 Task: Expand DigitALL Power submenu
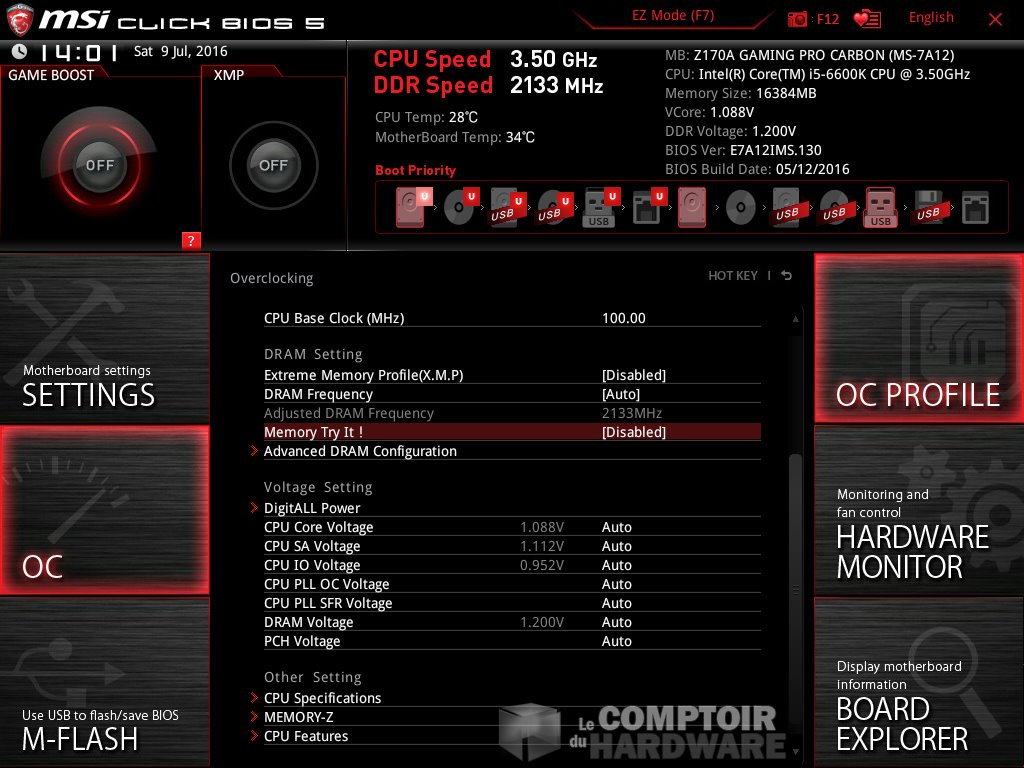pyautogui.click(x=312, y=508)
